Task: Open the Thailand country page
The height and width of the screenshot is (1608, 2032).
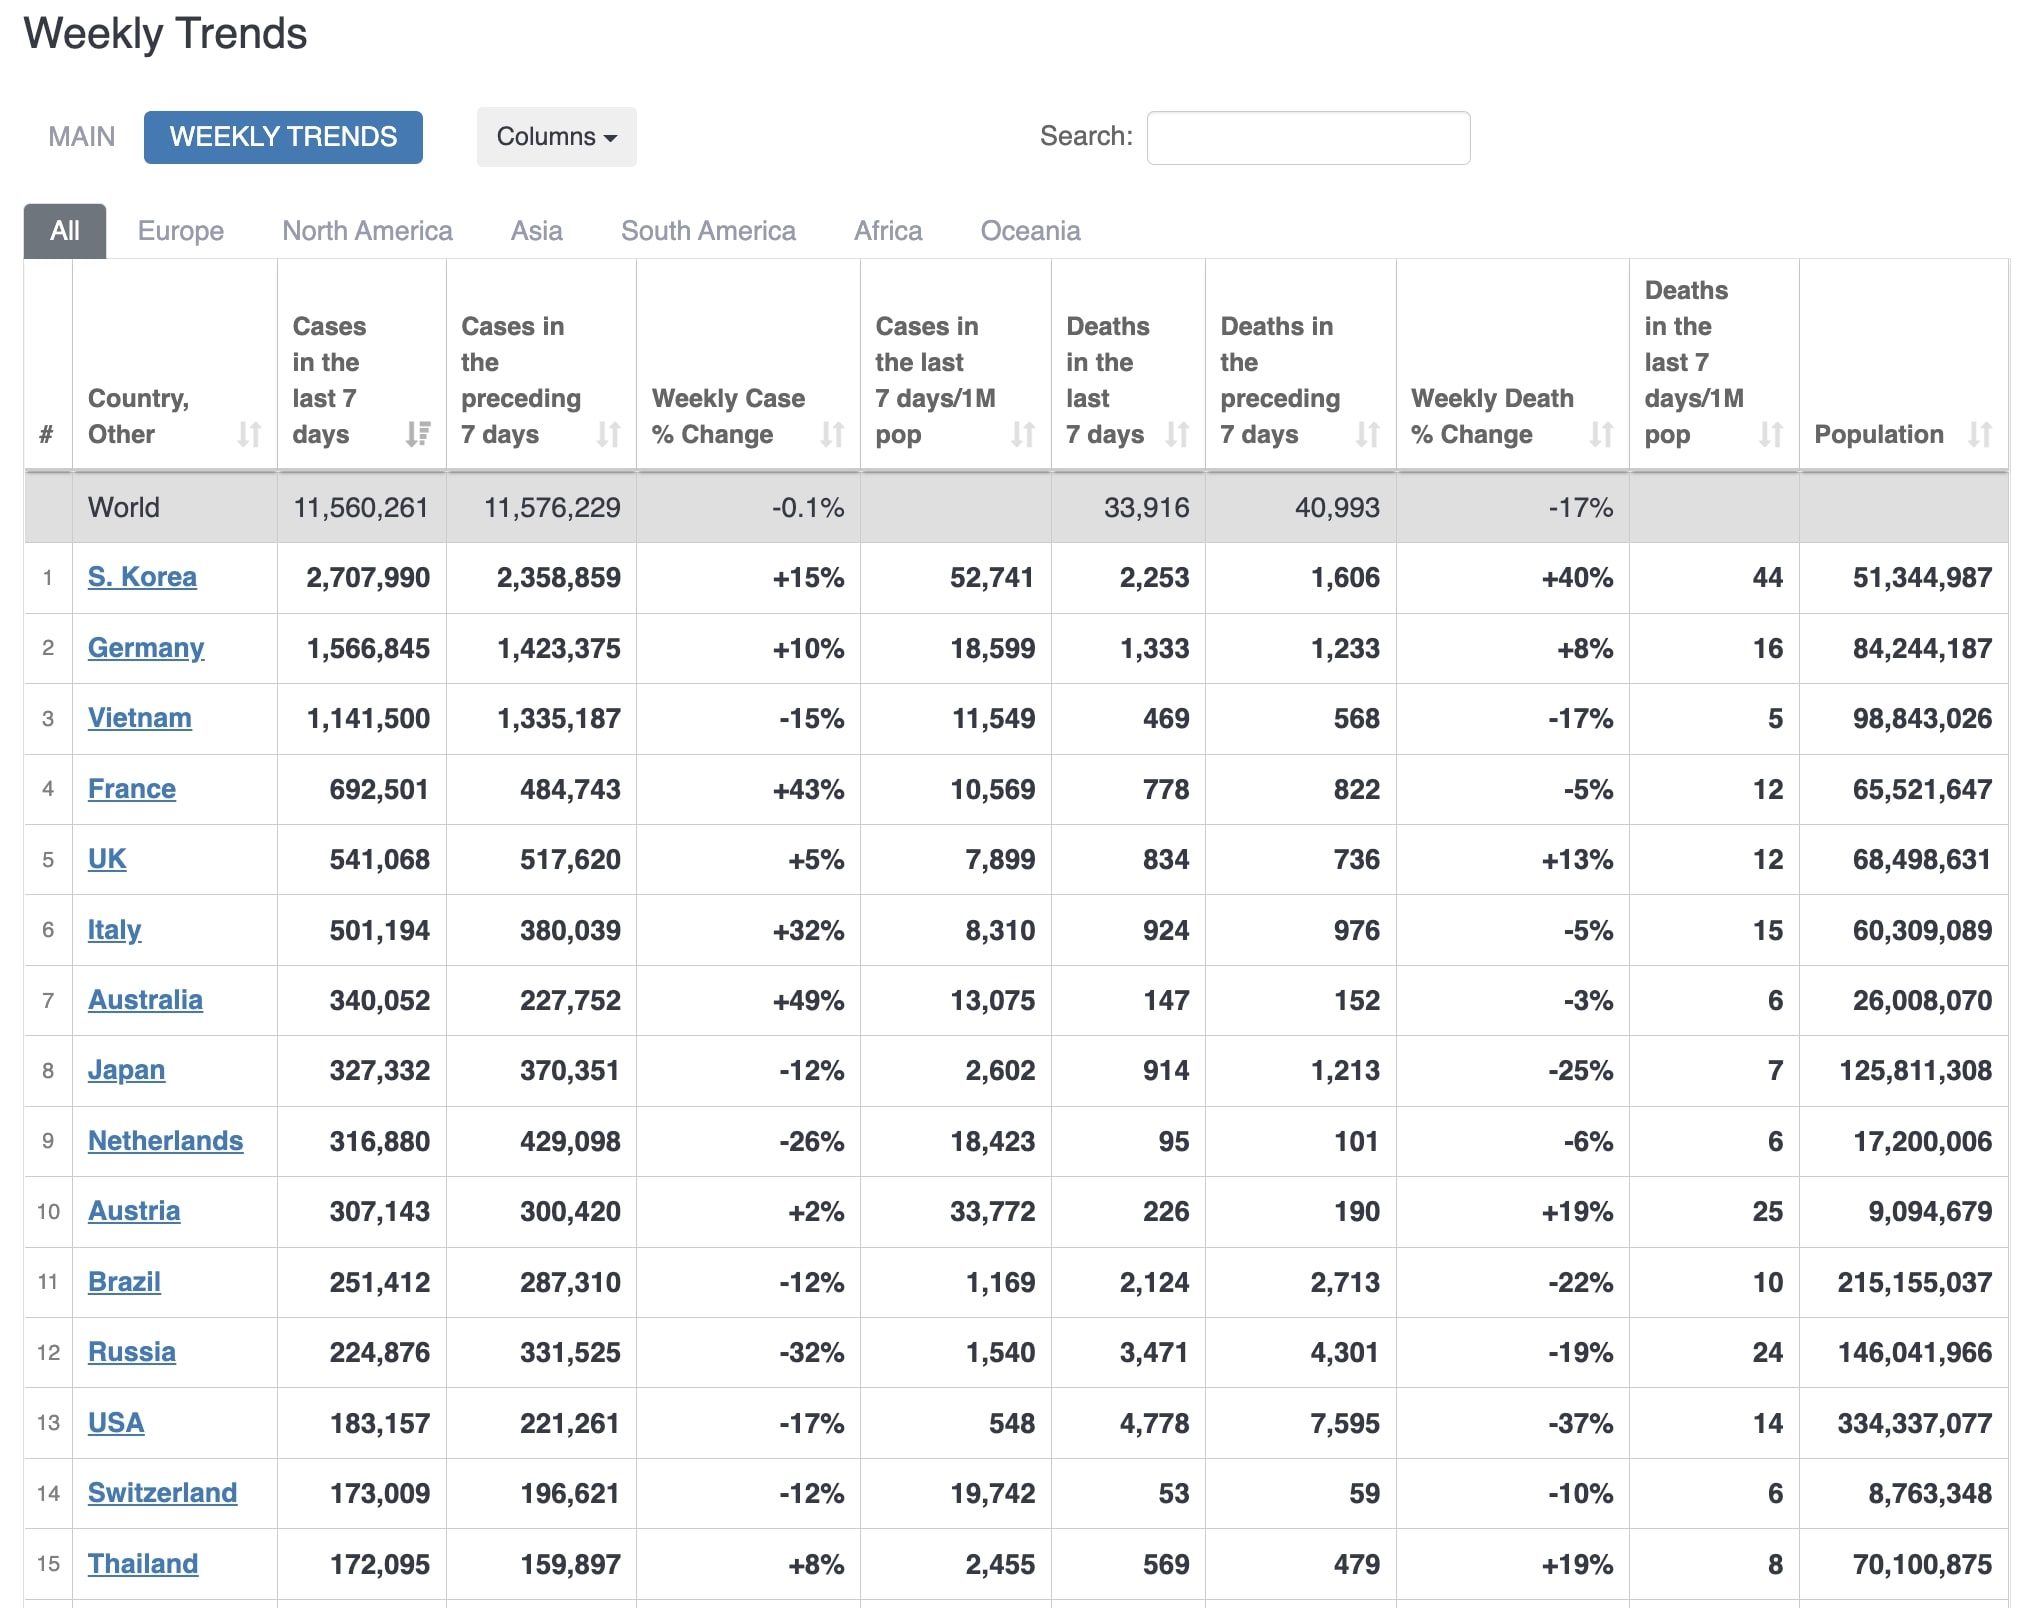Action: (x=143, y=1563)
